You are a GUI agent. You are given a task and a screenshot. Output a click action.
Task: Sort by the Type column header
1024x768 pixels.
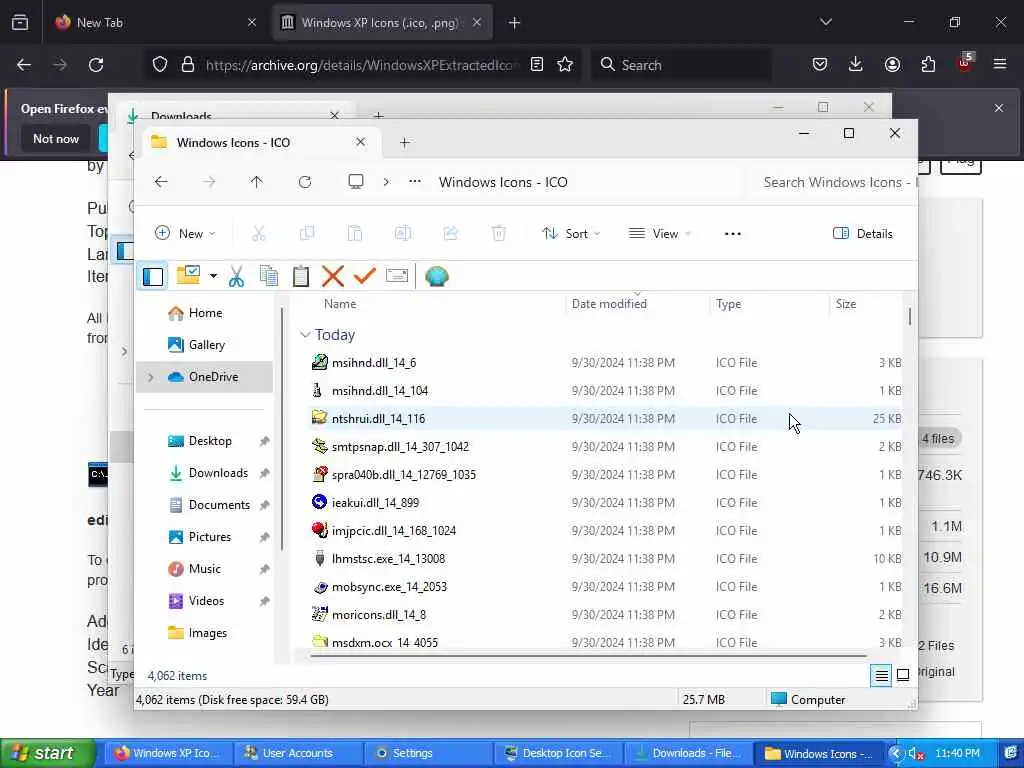[x=728, y=304]
